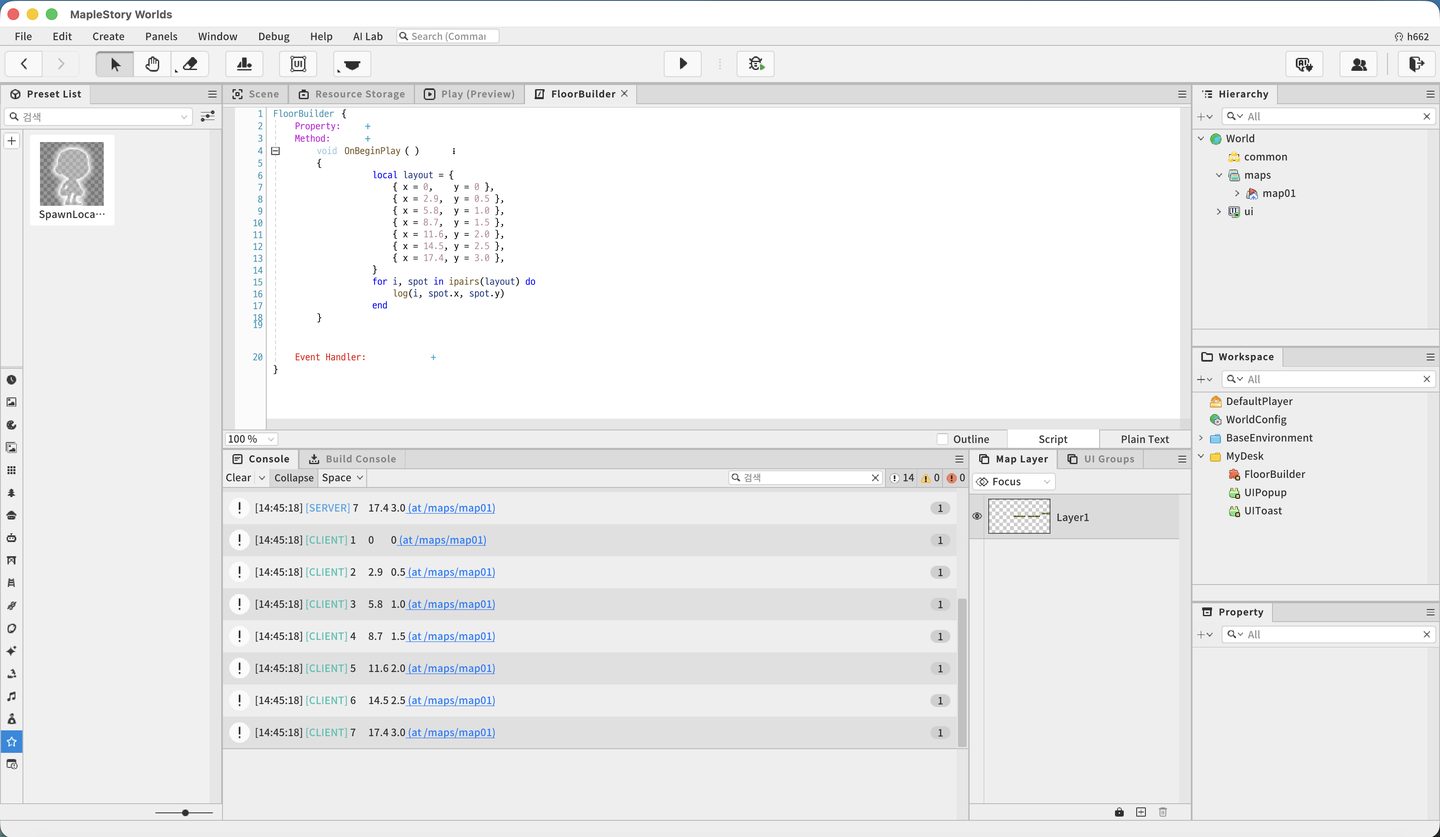
Task: Click the Preset List thumbnail size slider
Action: [x=186, y=813]
